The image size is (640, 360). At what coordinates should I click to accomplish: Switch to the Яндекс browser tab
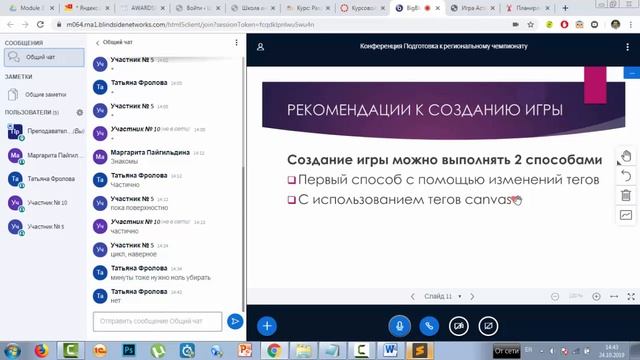click(87, 8)
